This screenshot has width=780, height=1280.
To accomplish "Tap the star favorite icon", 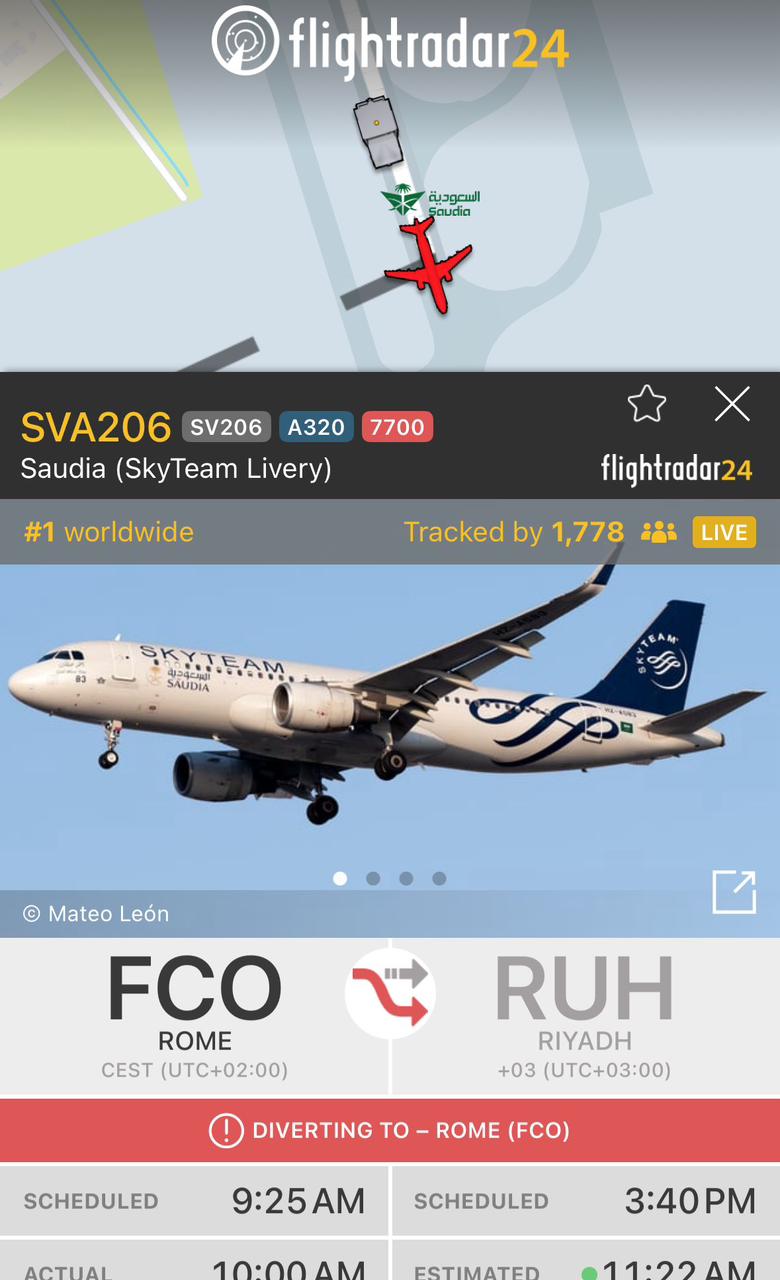I will pyautogui.click(x=647, y=404).
